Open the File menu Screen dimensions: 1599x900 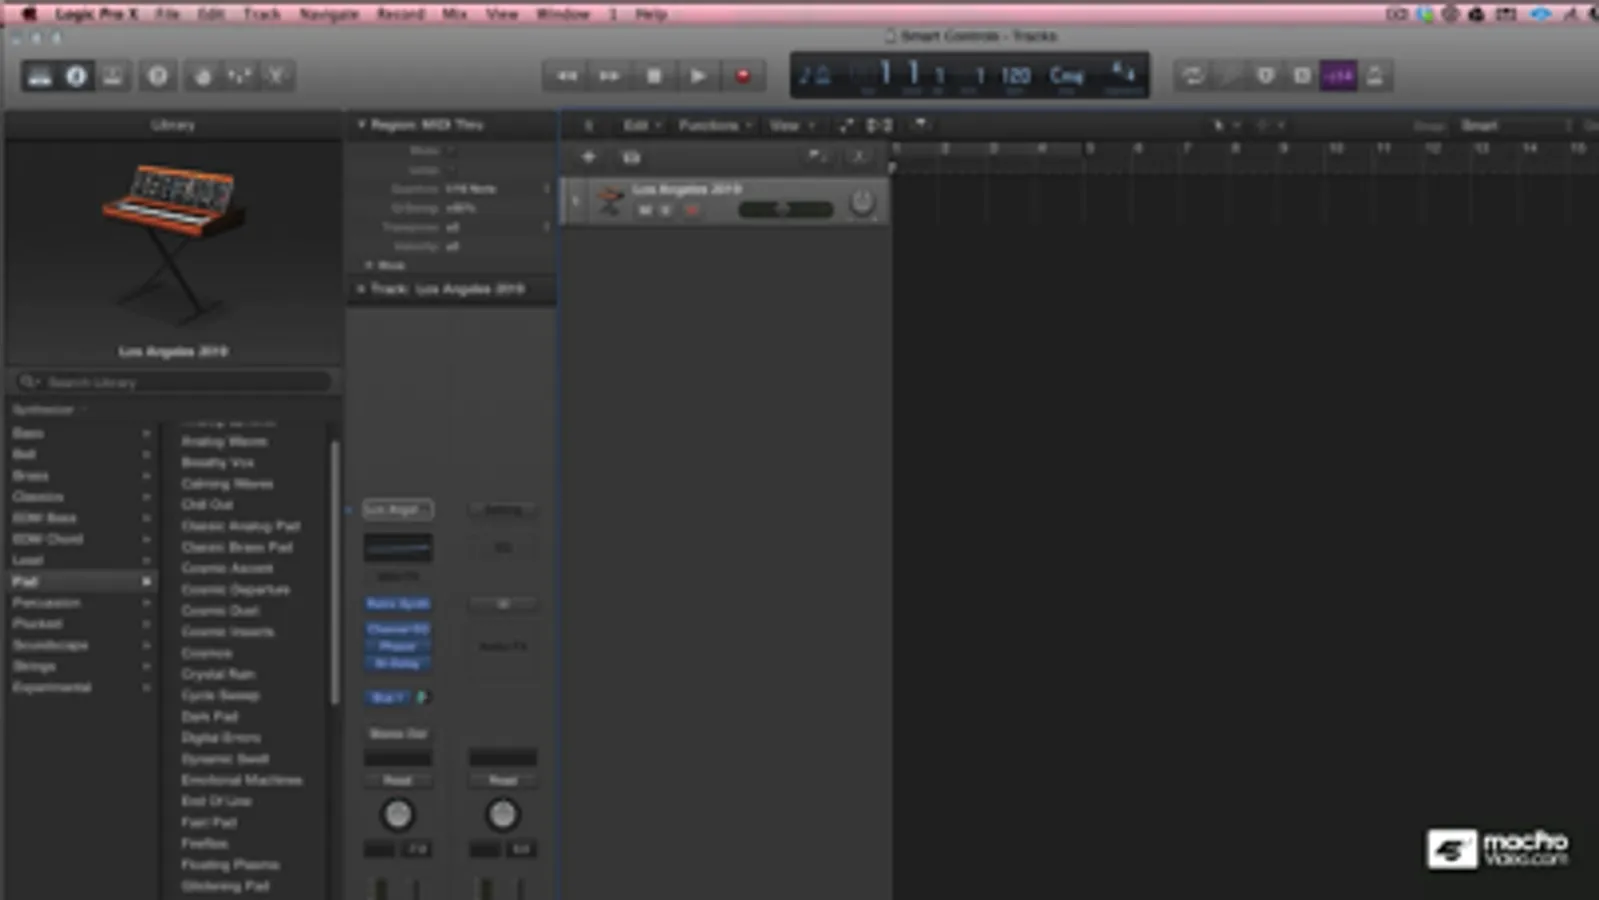167,14
